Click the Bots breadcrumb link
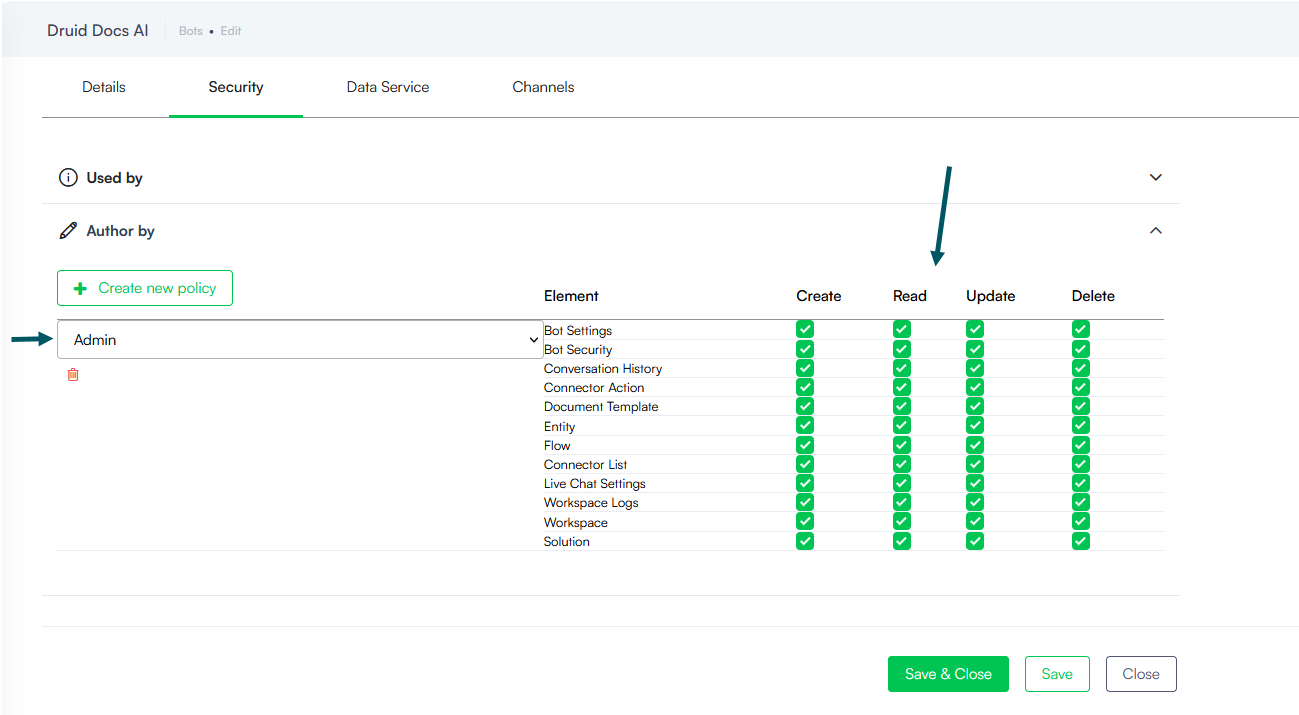1299x715 pixels. coord(191,31)
